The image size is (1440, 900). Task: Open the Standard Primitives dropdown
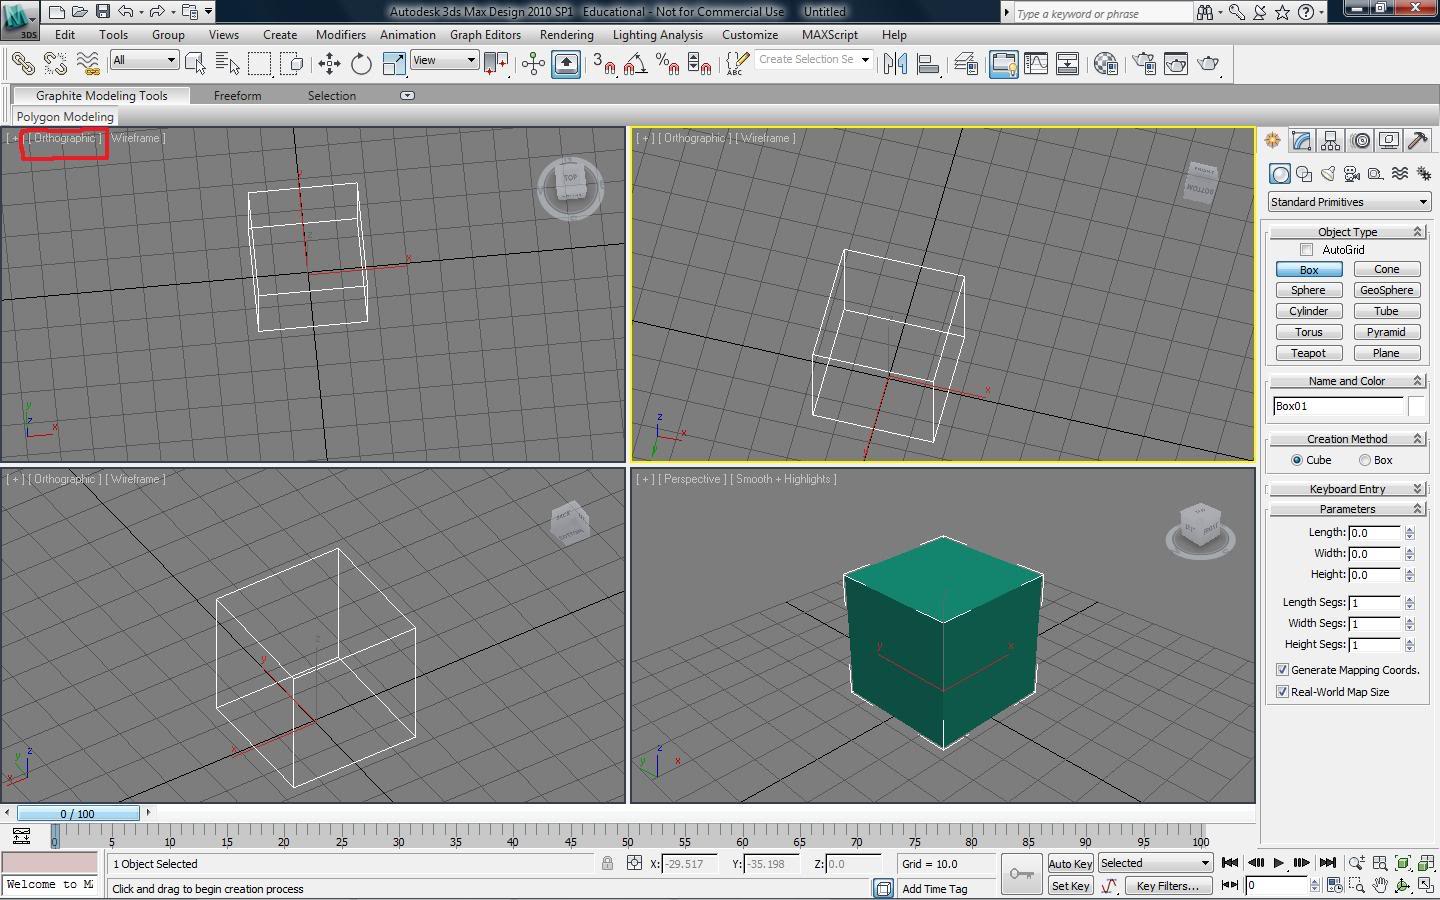click(1348, 202)
